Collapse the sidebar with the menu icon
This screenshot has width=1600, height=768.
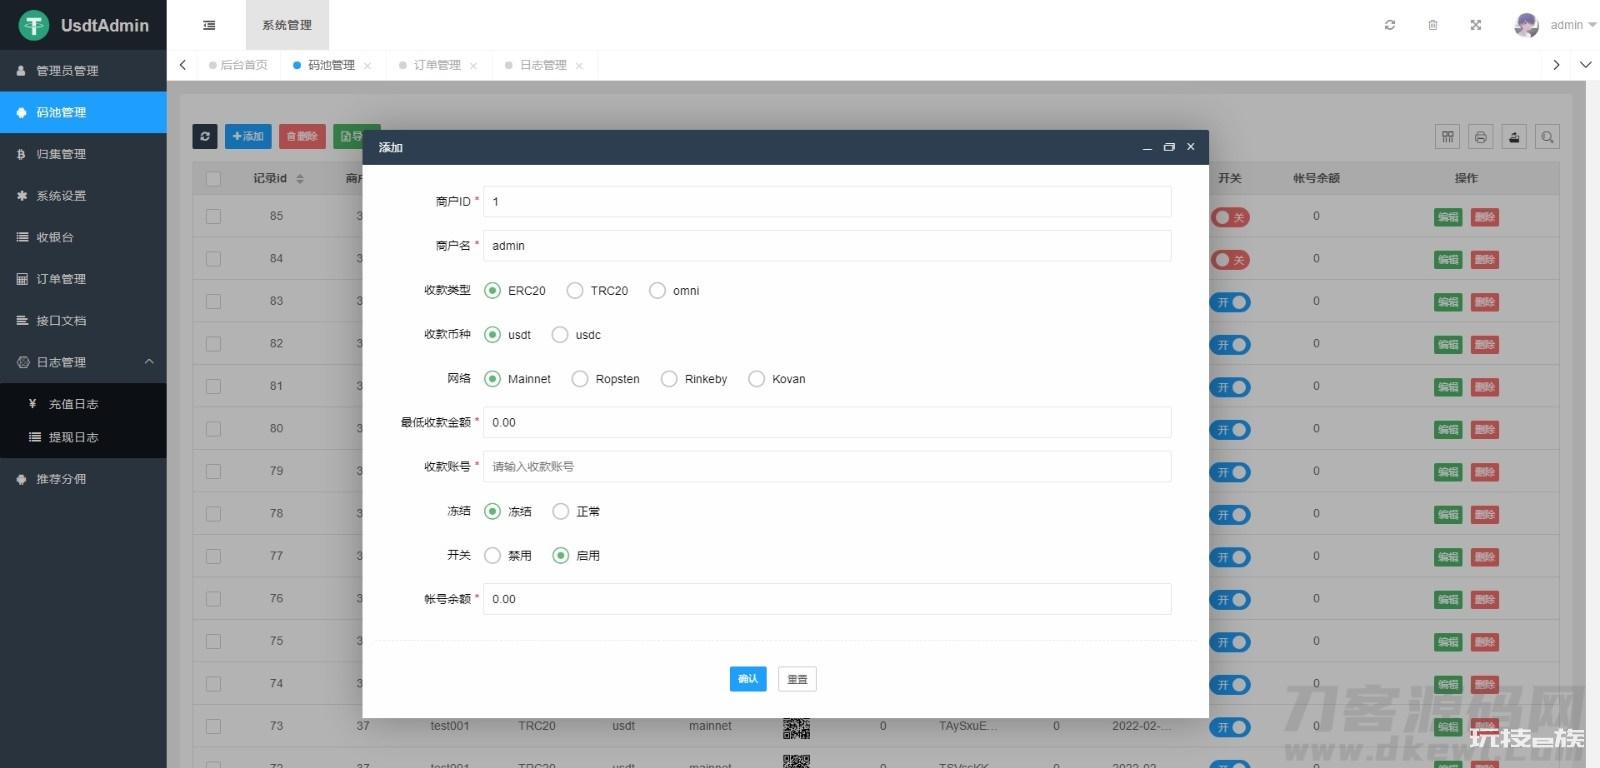209,25
